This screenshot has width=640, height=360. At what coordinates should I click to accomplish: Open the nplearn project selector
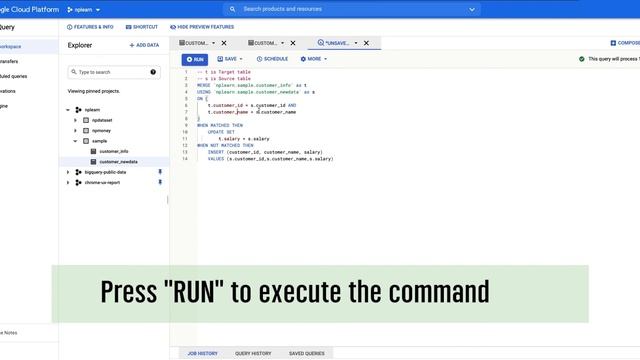pyautogui.click(x=84, y=10)
